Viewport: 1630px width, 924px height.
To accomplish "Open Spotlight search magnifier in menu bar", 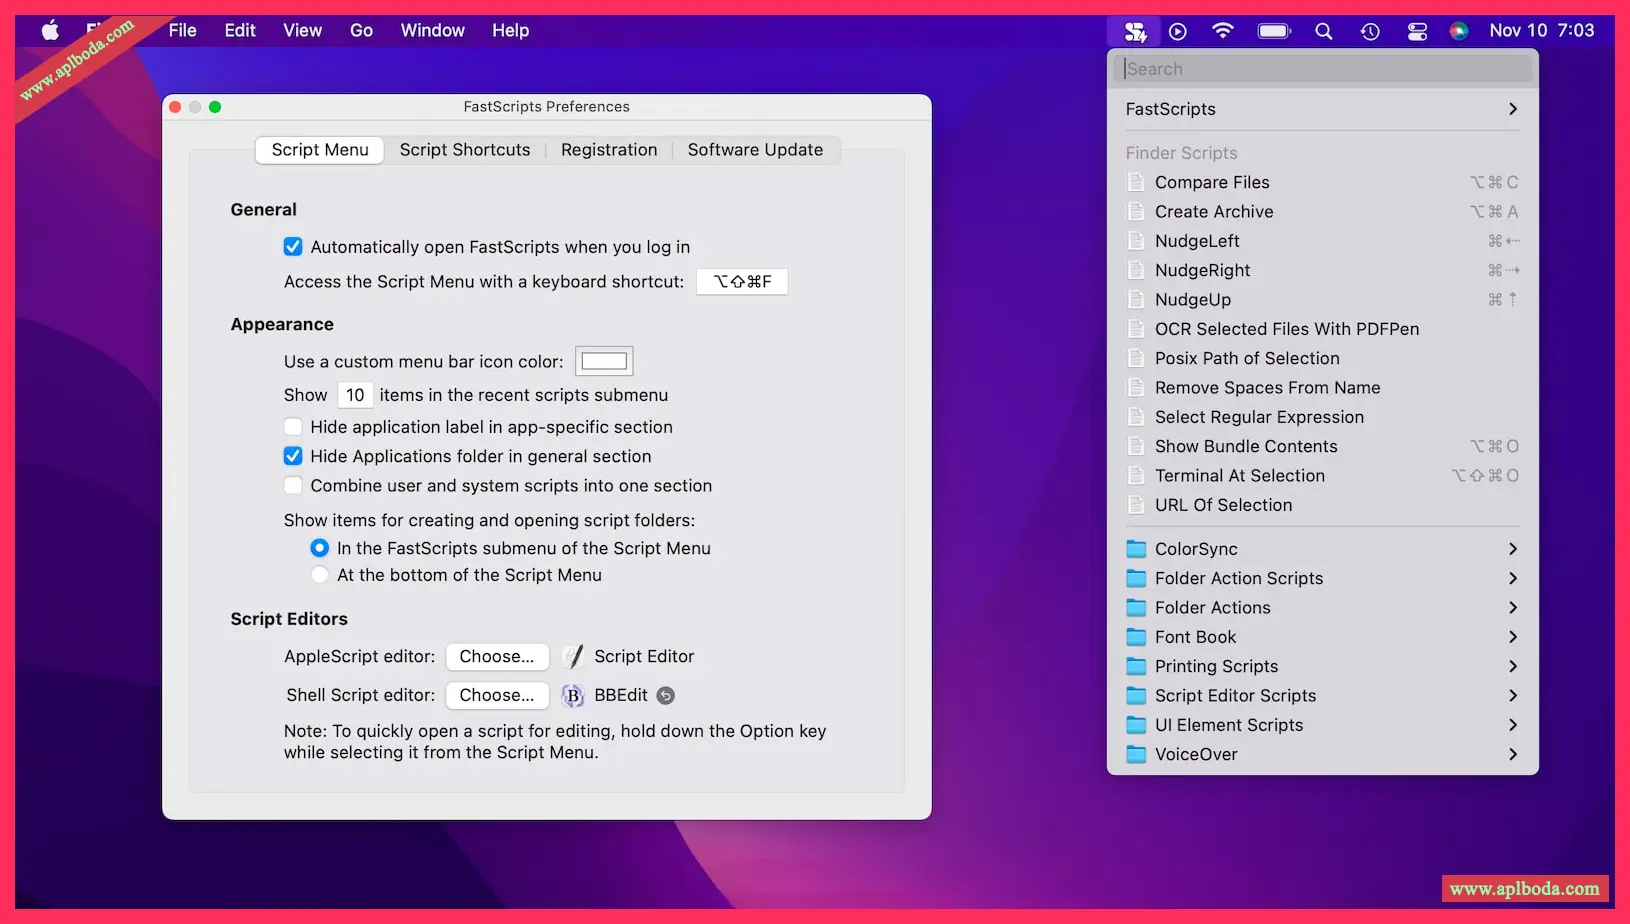I will point(1323,31).
